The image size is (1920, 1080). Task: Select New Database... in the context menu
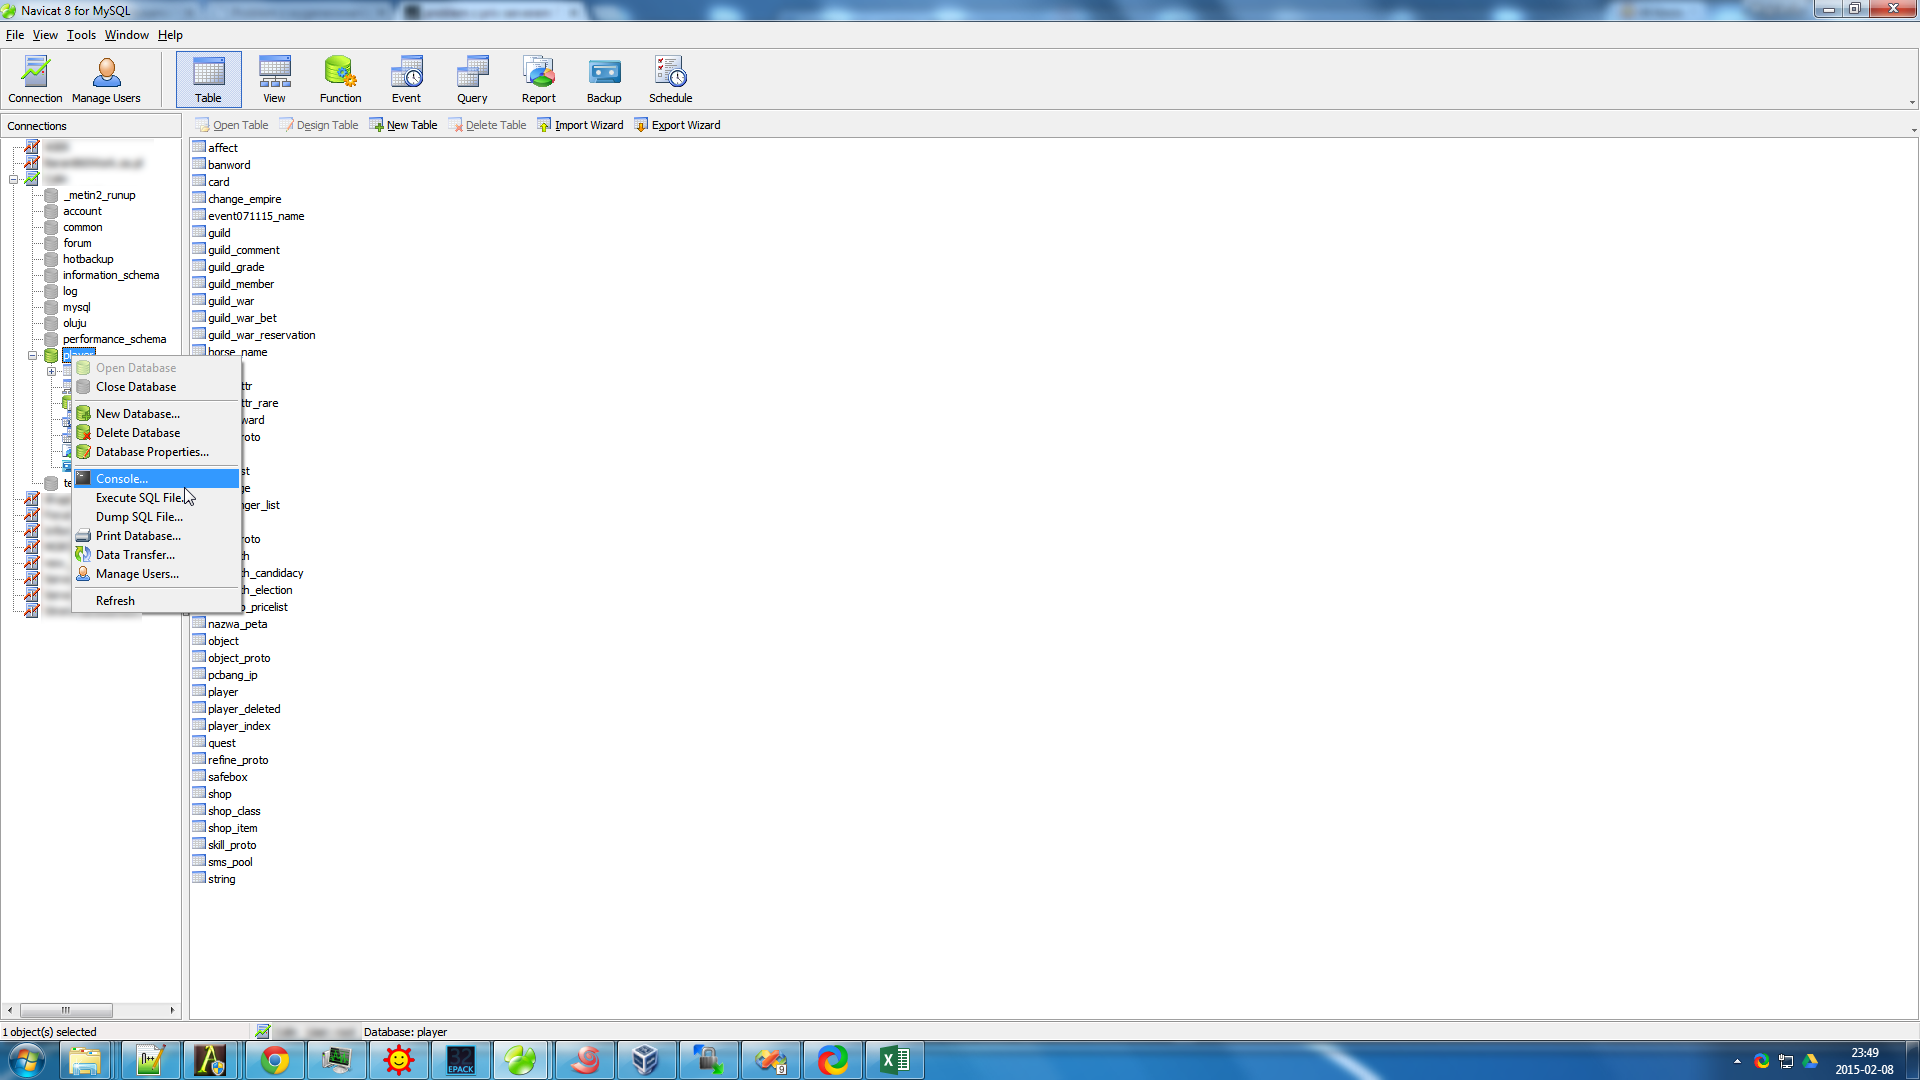(157, 414)
